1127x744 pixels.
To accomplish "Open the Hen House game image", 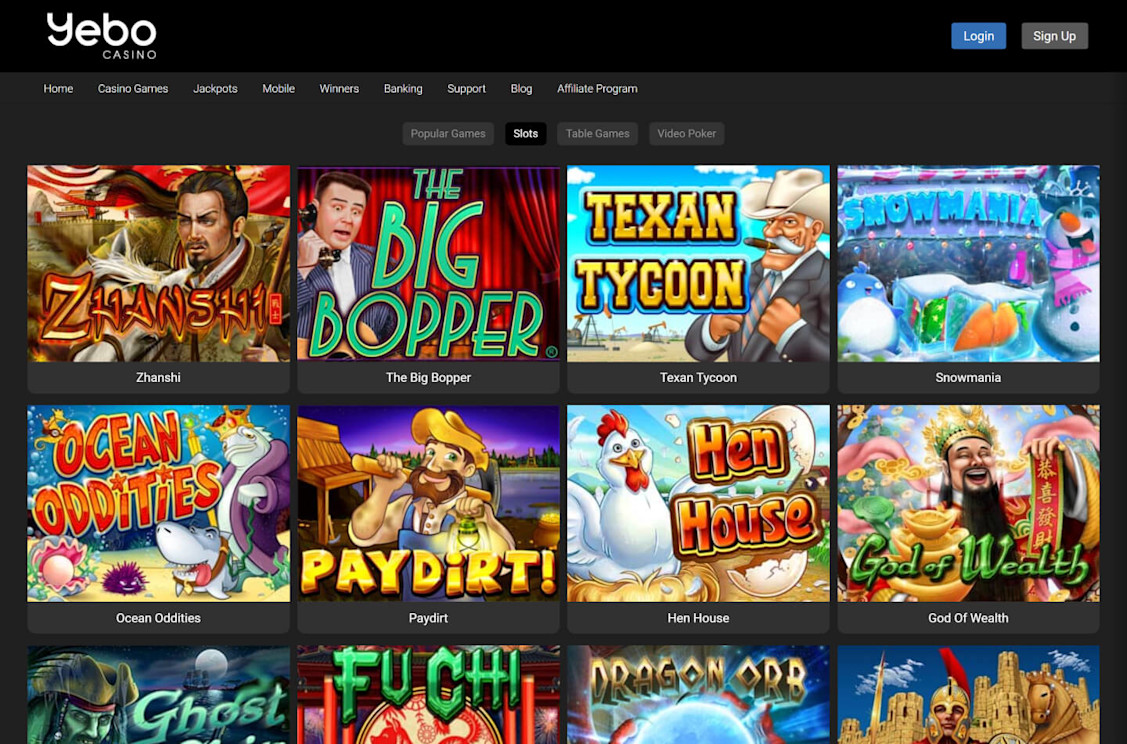I will coord(698,503).
